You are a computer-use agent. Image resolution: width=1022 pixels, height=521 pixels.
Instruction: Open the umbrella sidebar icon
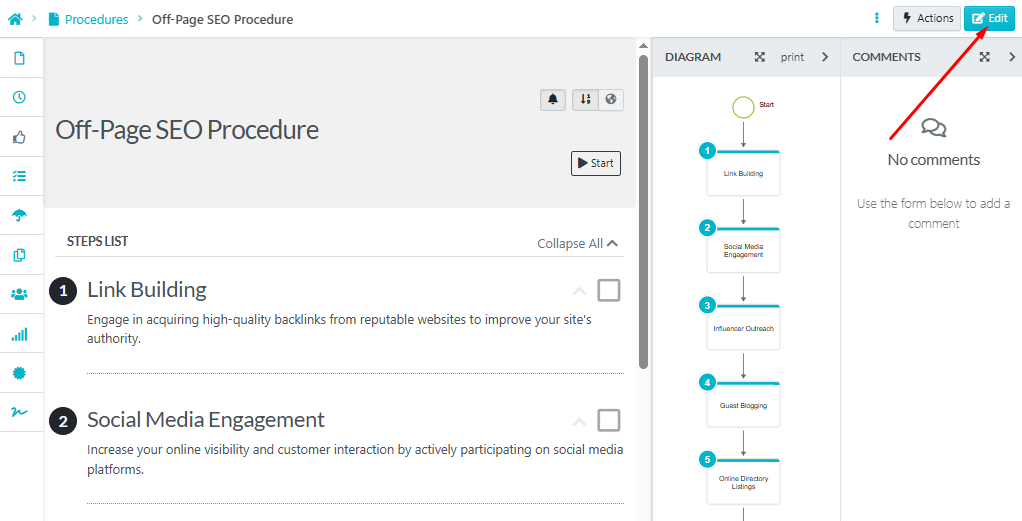coord(20,215)
